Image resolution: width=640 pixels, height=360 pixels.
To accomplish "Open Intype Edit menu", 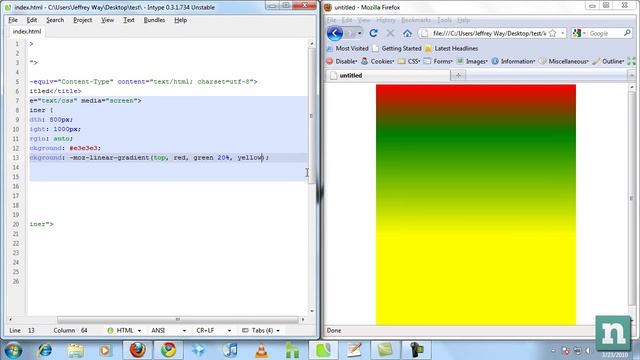I will [32, 20].
